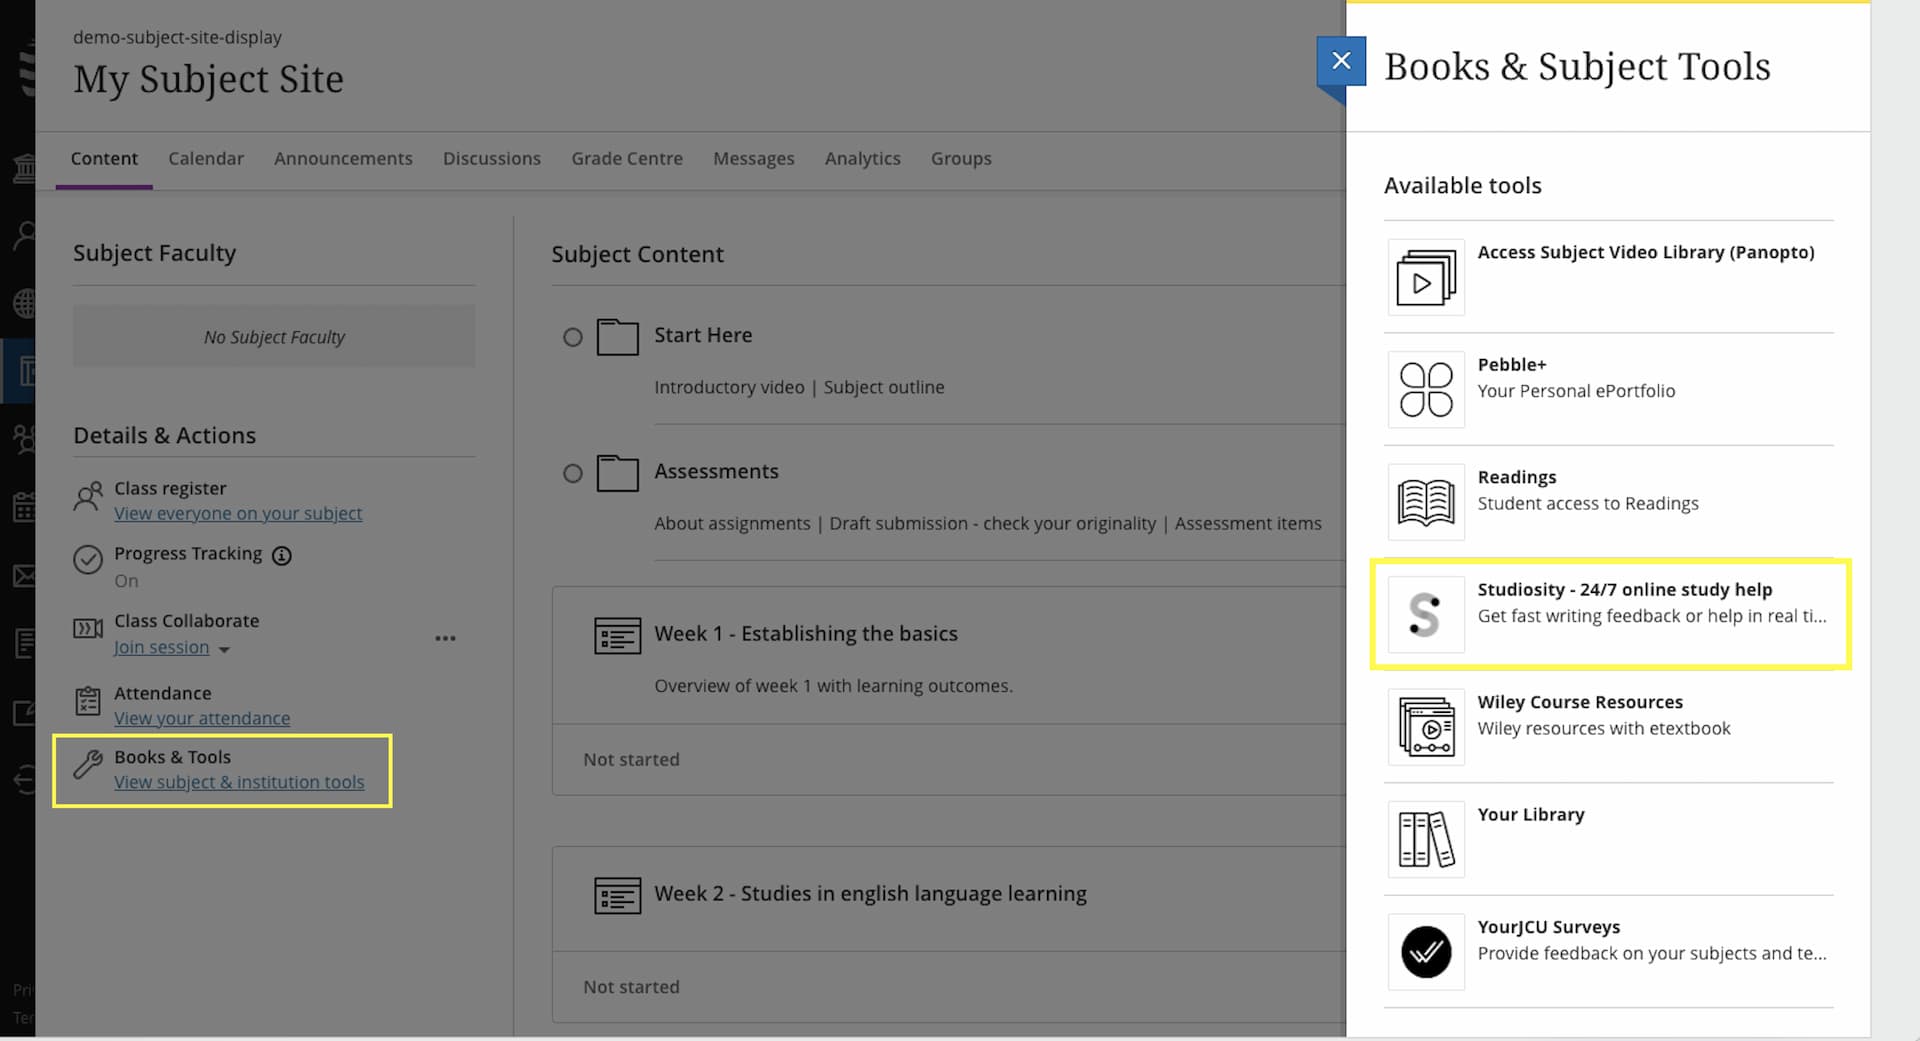This screenshot has width=1920, height=1041.
Task: Open the Your Library title
Action: (1531, 814)
